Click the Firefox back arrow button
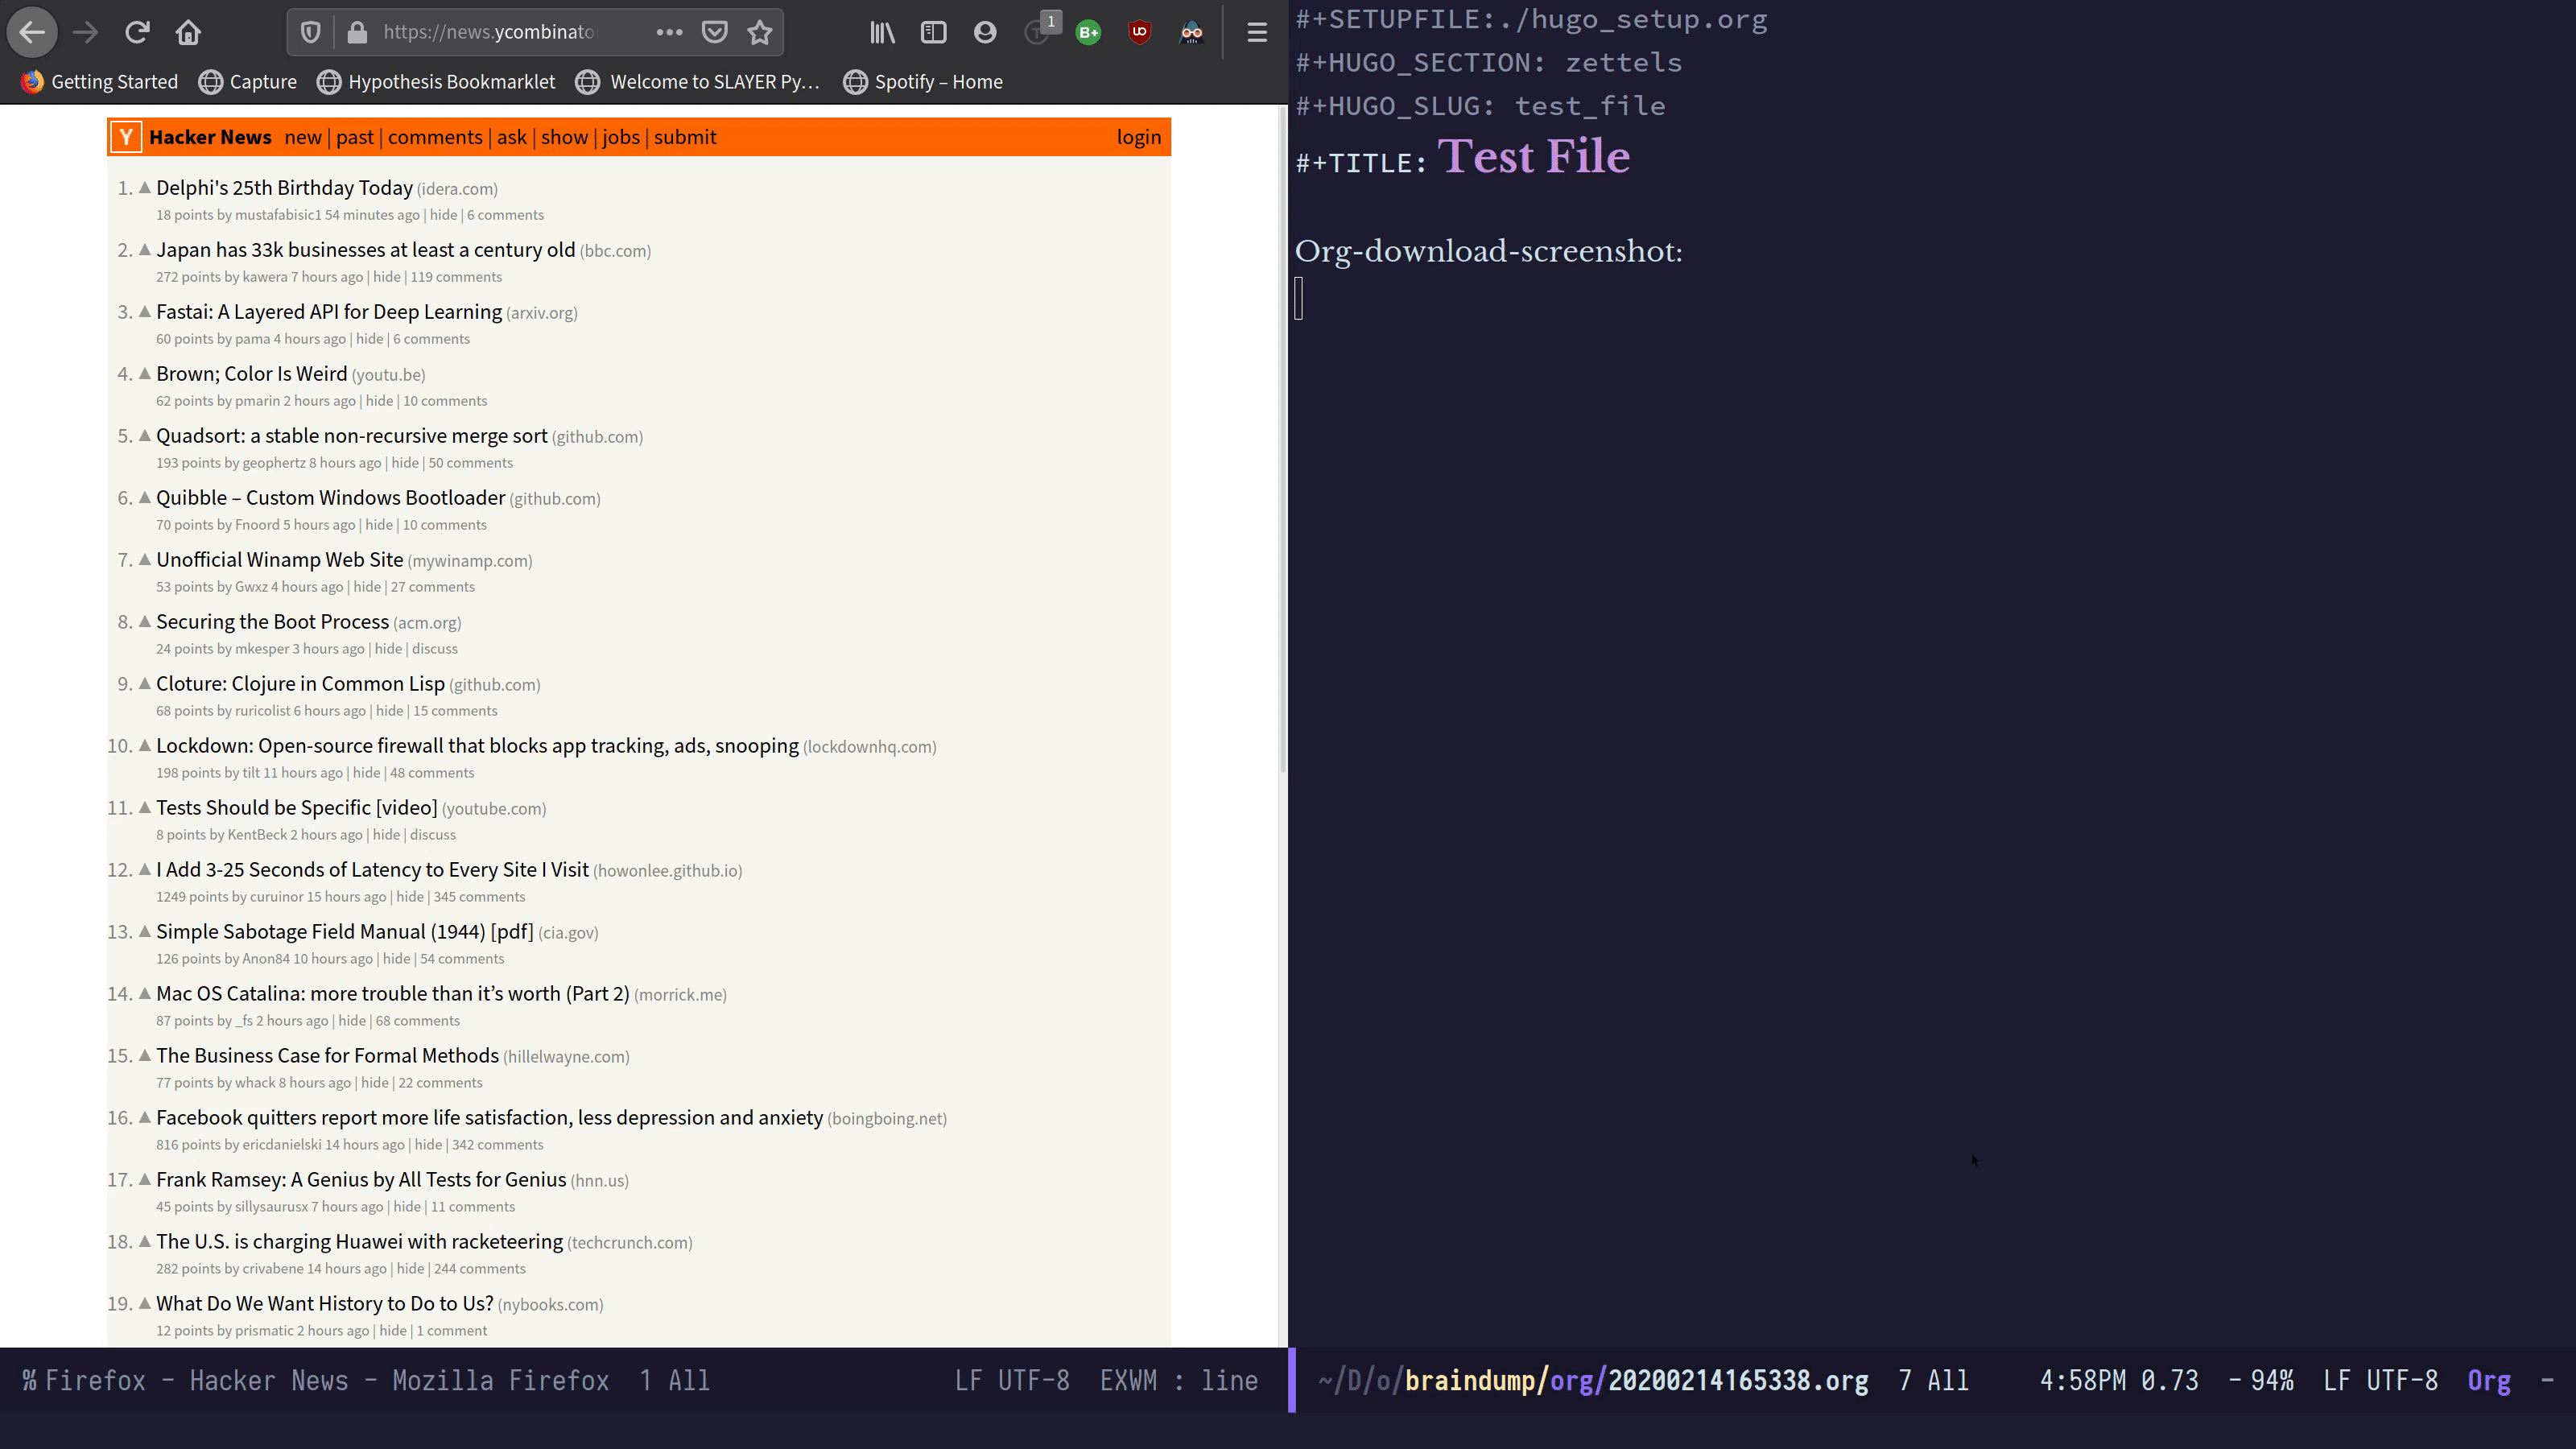 [32, 32]
